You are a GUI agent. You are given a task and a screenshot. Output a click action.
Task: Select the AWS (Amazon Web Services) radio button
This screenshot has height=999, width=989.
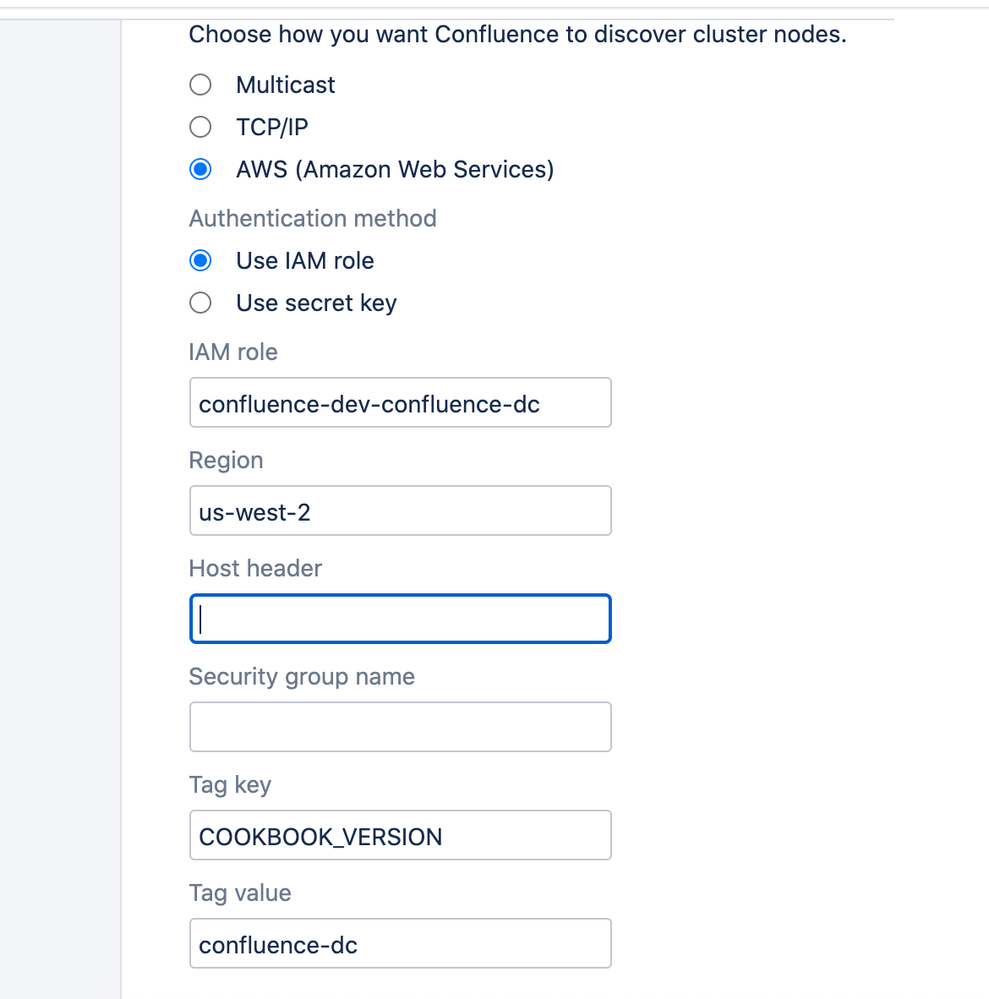(x=200, y=169)
